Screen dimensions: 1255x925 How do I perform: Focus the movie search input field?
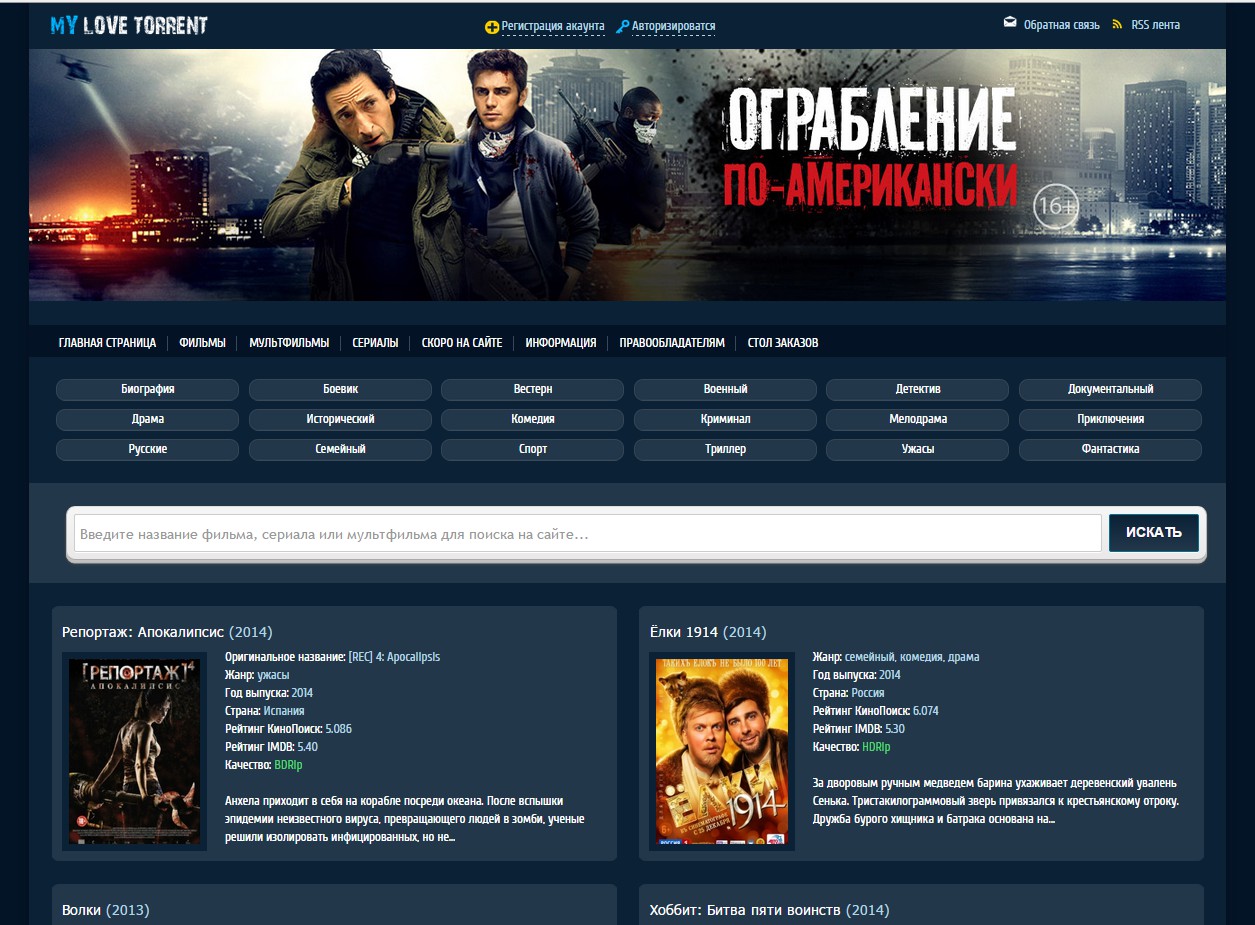click(587, 533)
